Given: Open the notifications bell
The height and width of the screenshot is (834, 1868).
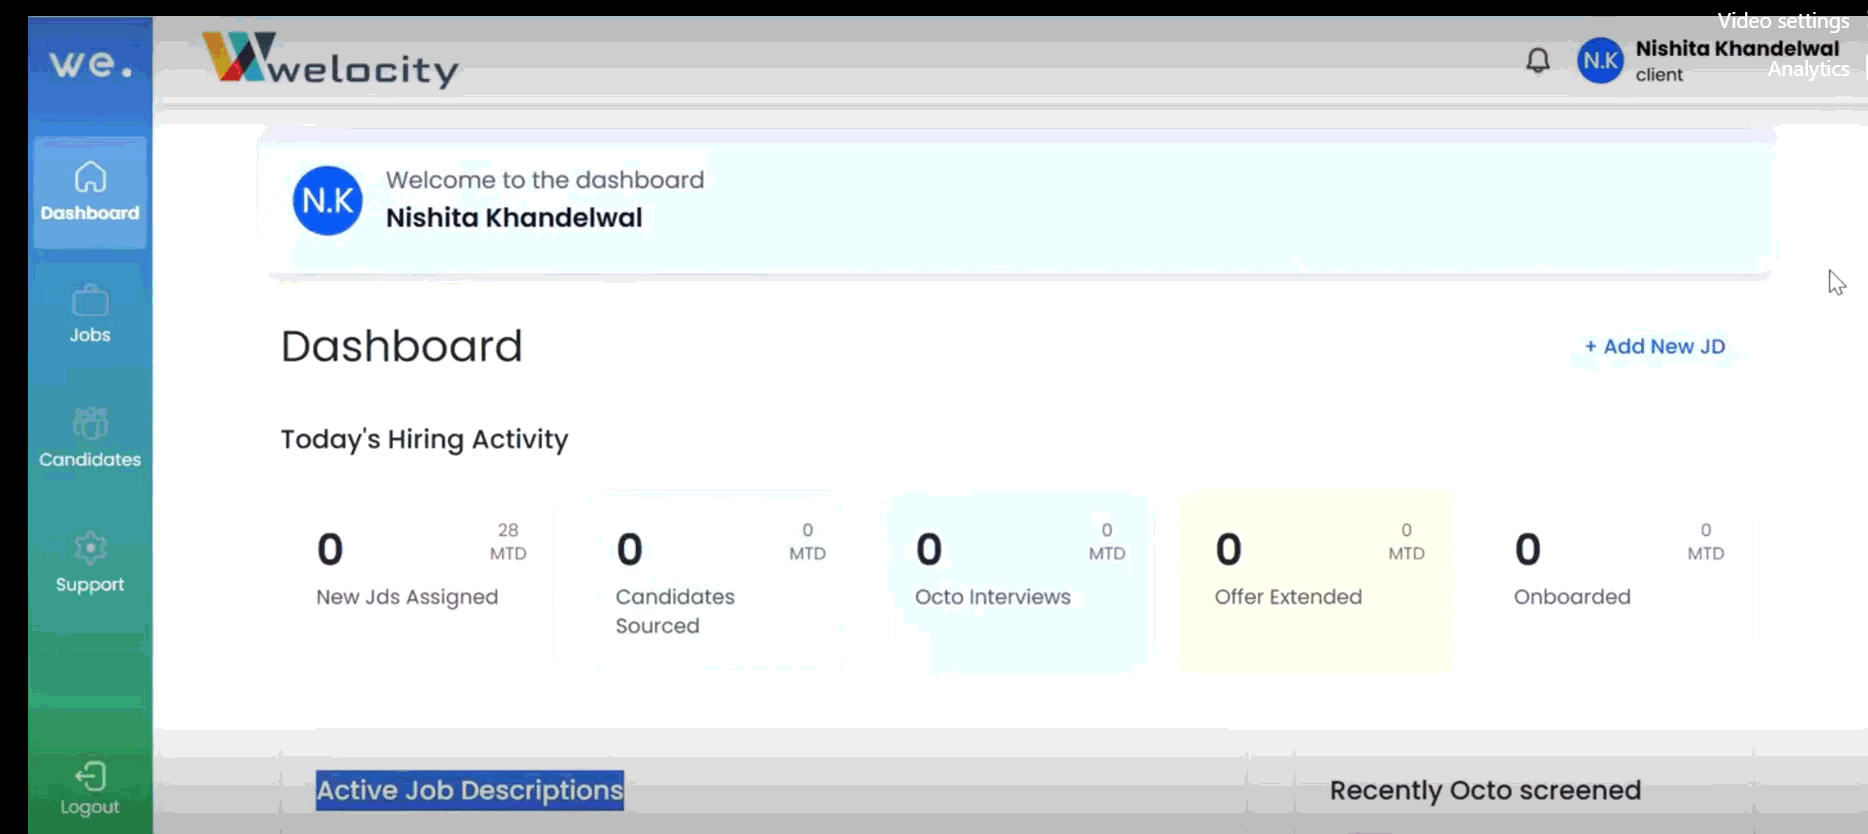Looking at the screenshot, I should [x=1538, y=61].
